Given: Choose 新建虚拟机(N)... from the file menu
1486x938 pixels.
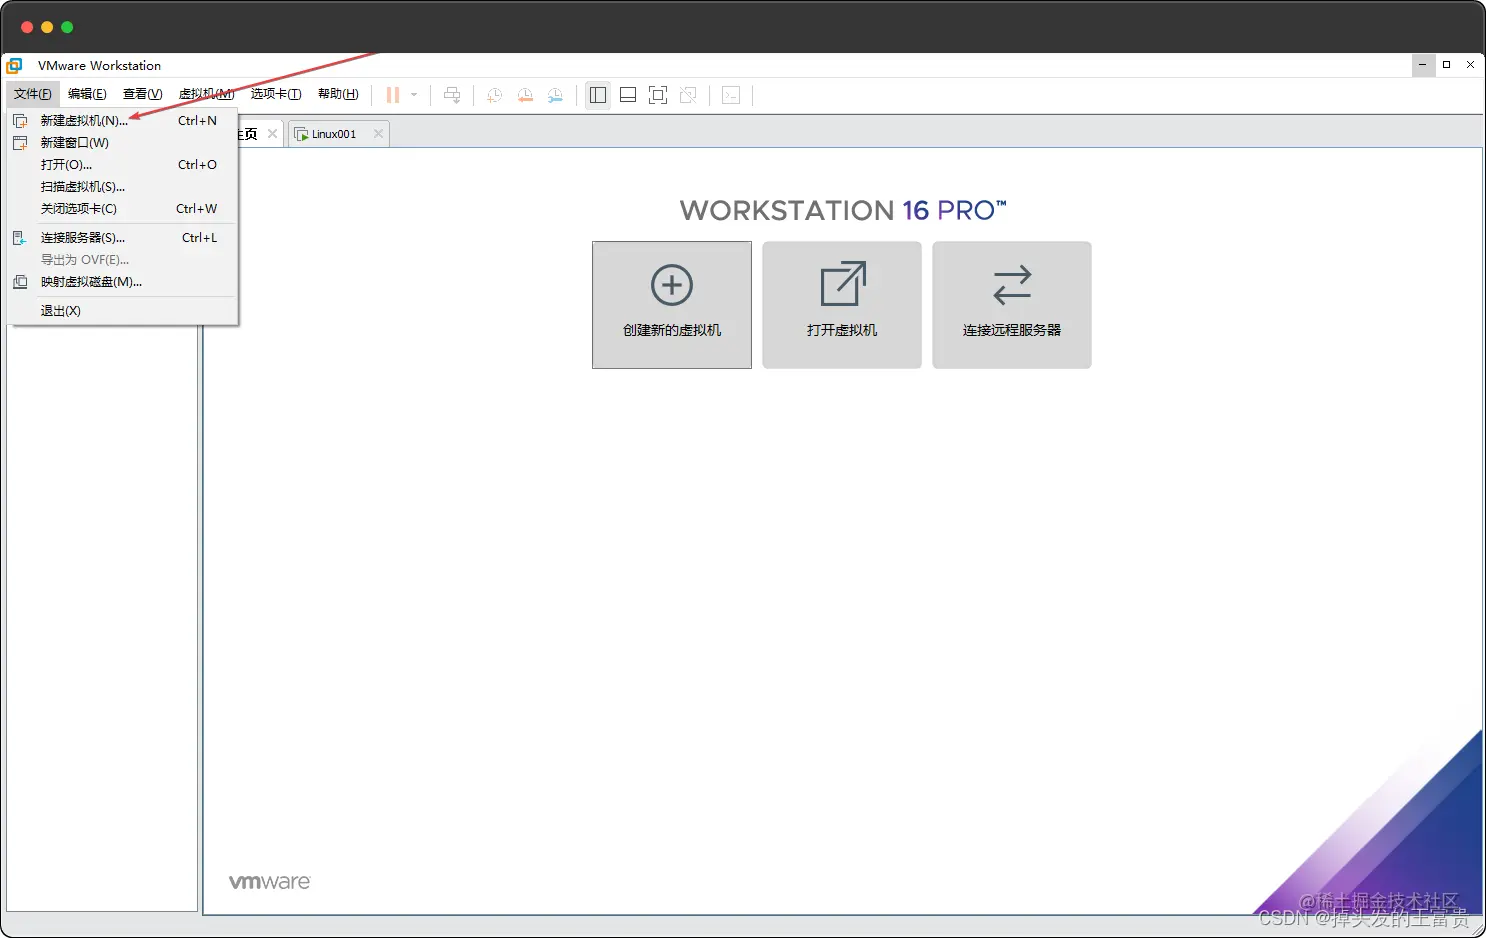Looking at the screenshot, I should pyautogui.click(x=123, y=121).
